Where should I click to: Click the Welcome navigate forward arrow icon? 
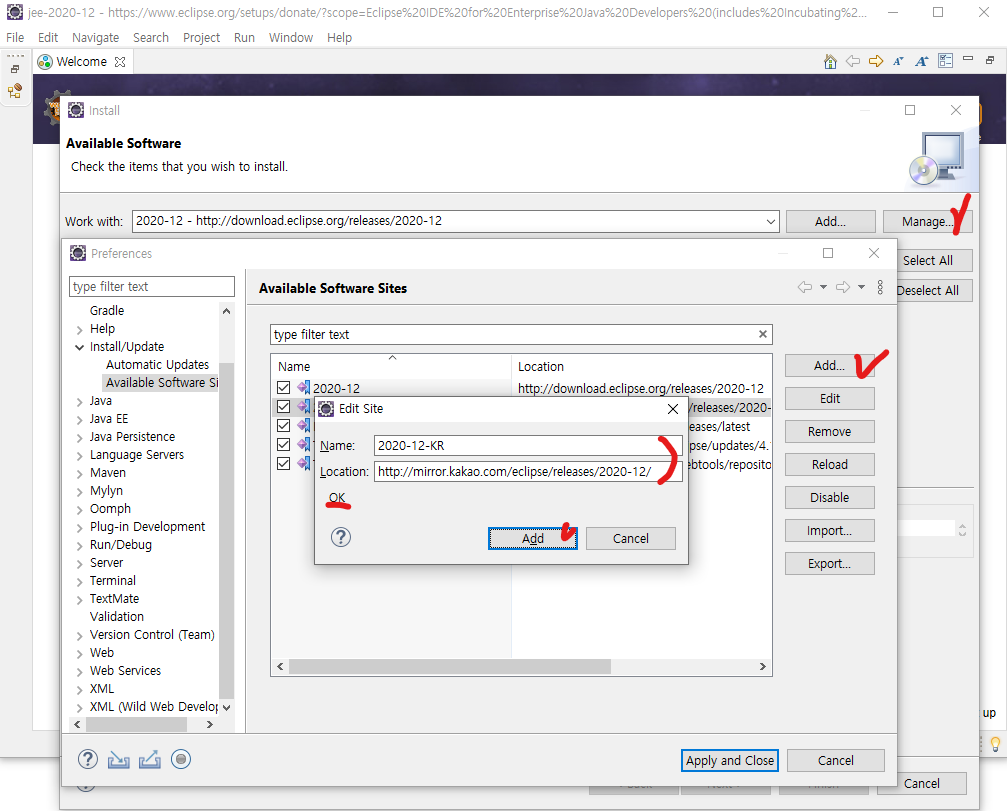(x=876, y=62)
